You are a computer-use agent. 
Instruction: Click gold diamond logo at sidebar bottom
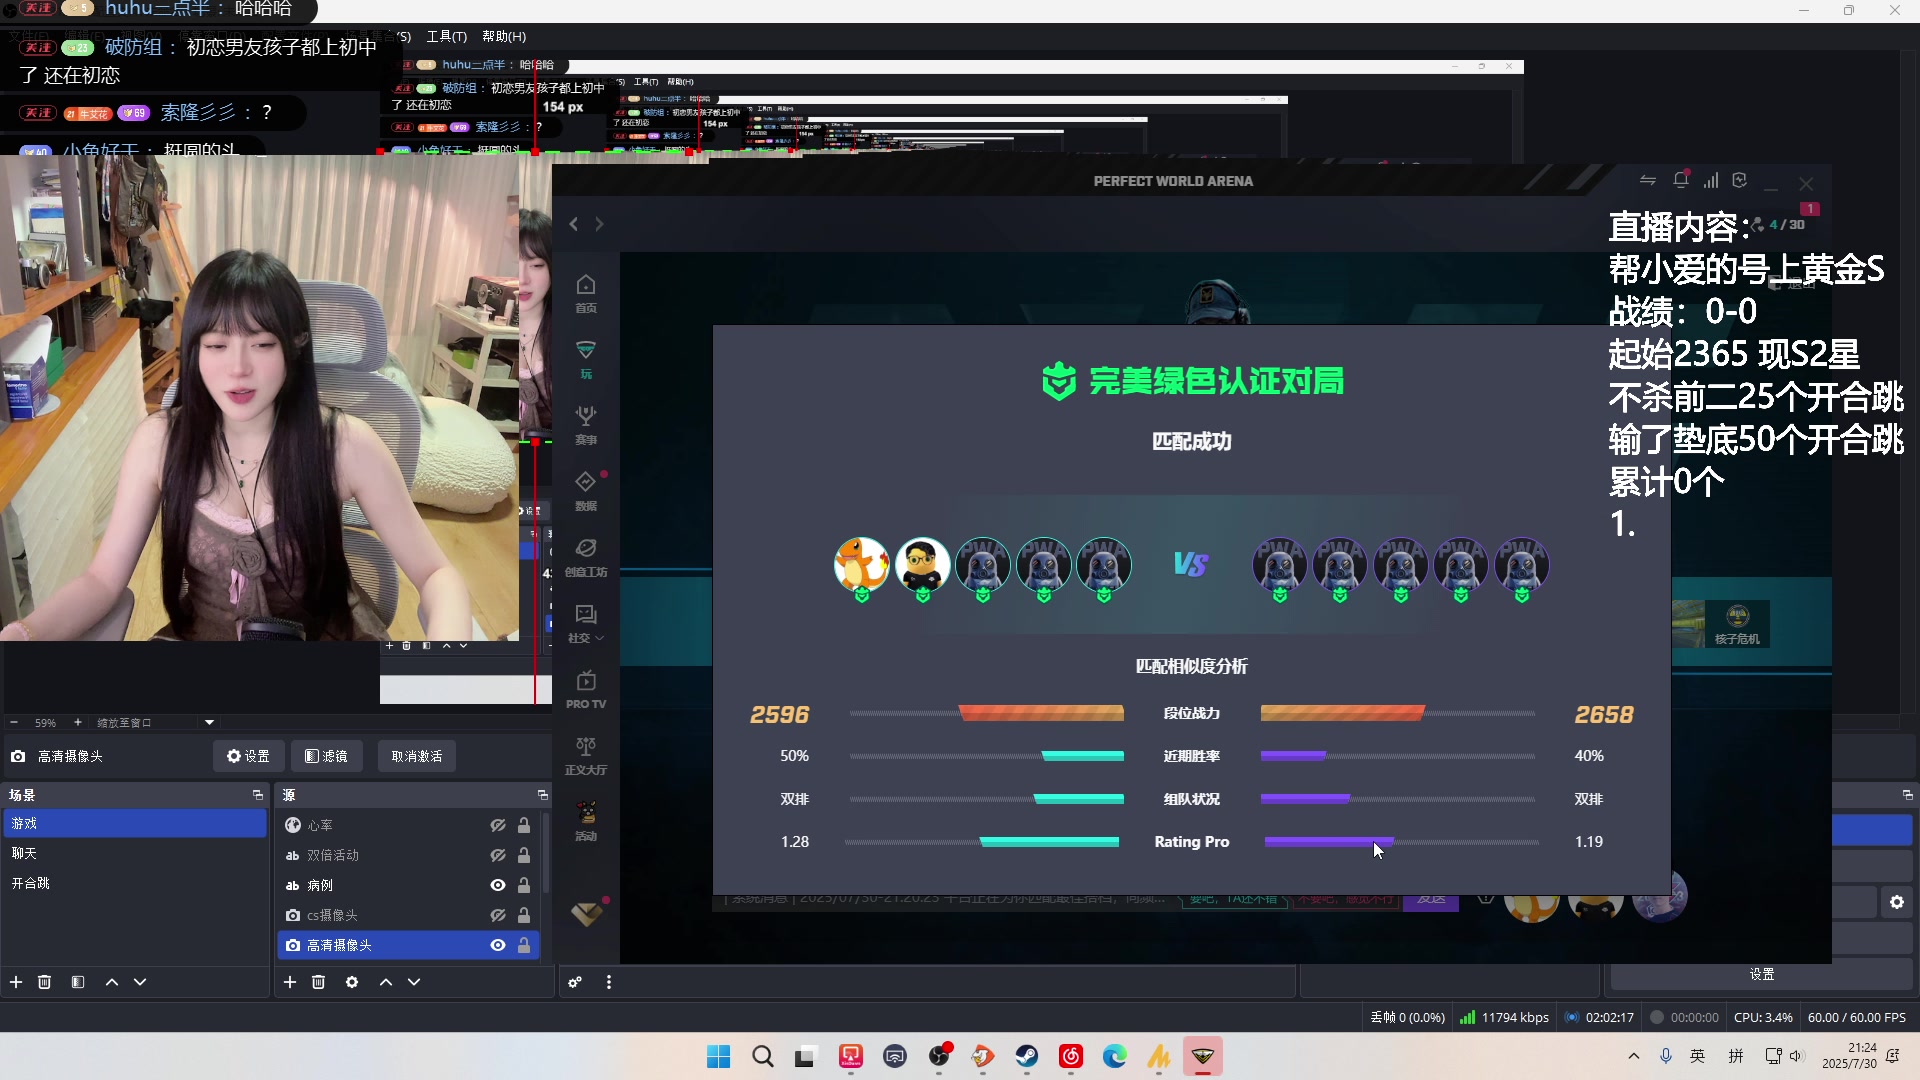(x=587, y=913)
